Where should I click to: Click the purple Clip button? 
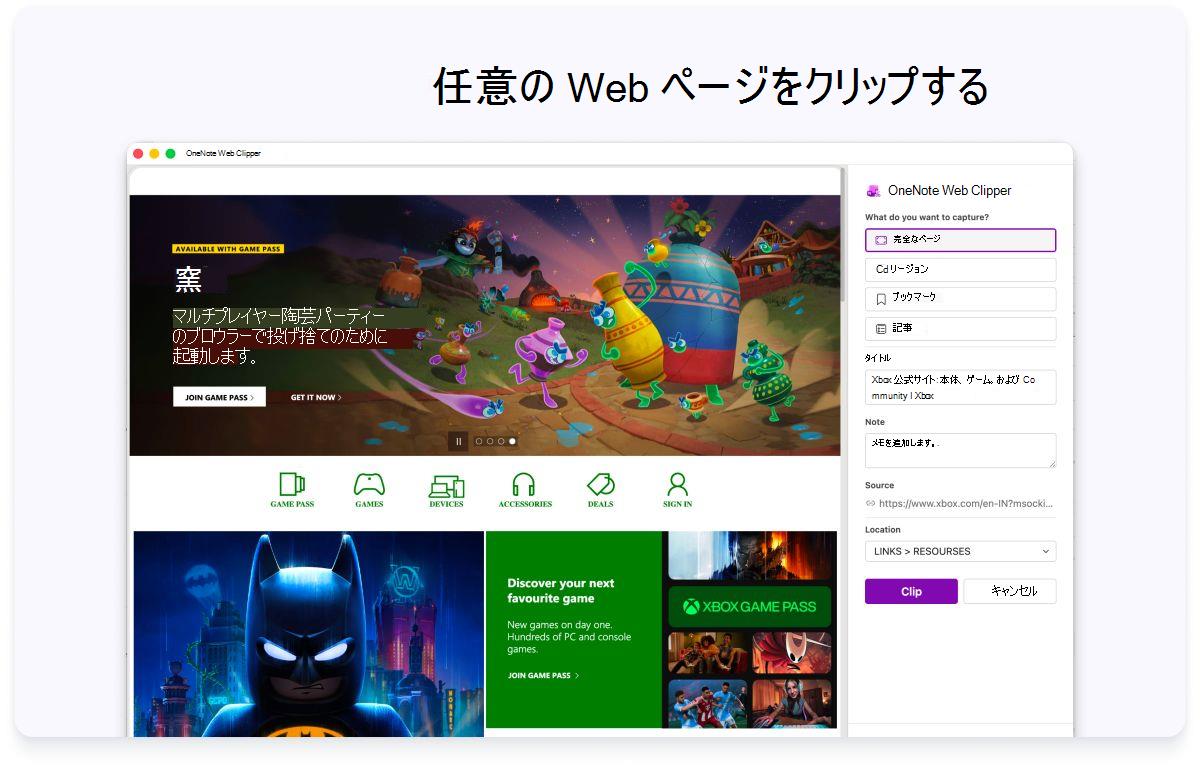tap(911, 591)
